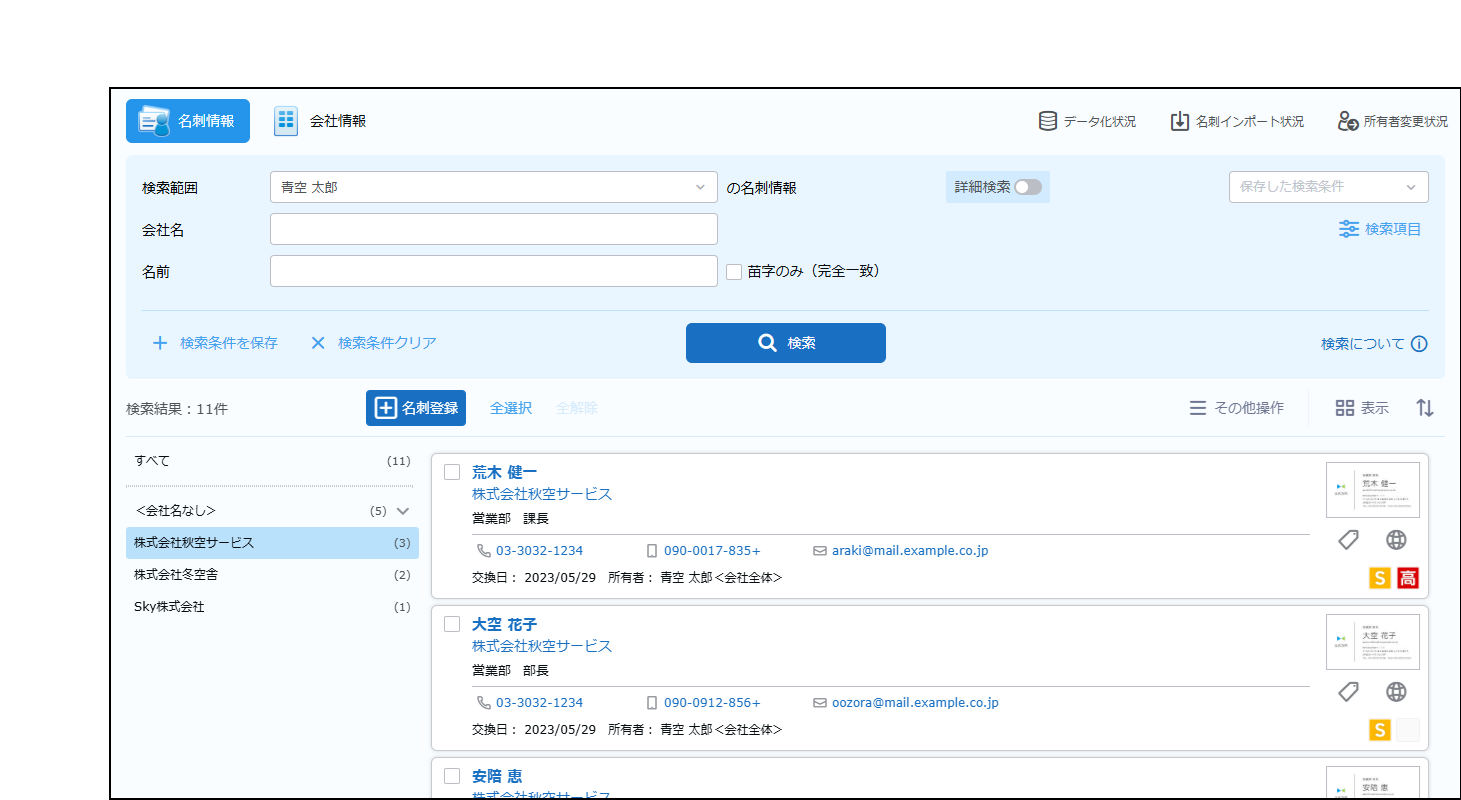Tick the checkbox next to 大空 花子
Viewport: 1461px width, 800px height.
(x=452, y=624)
